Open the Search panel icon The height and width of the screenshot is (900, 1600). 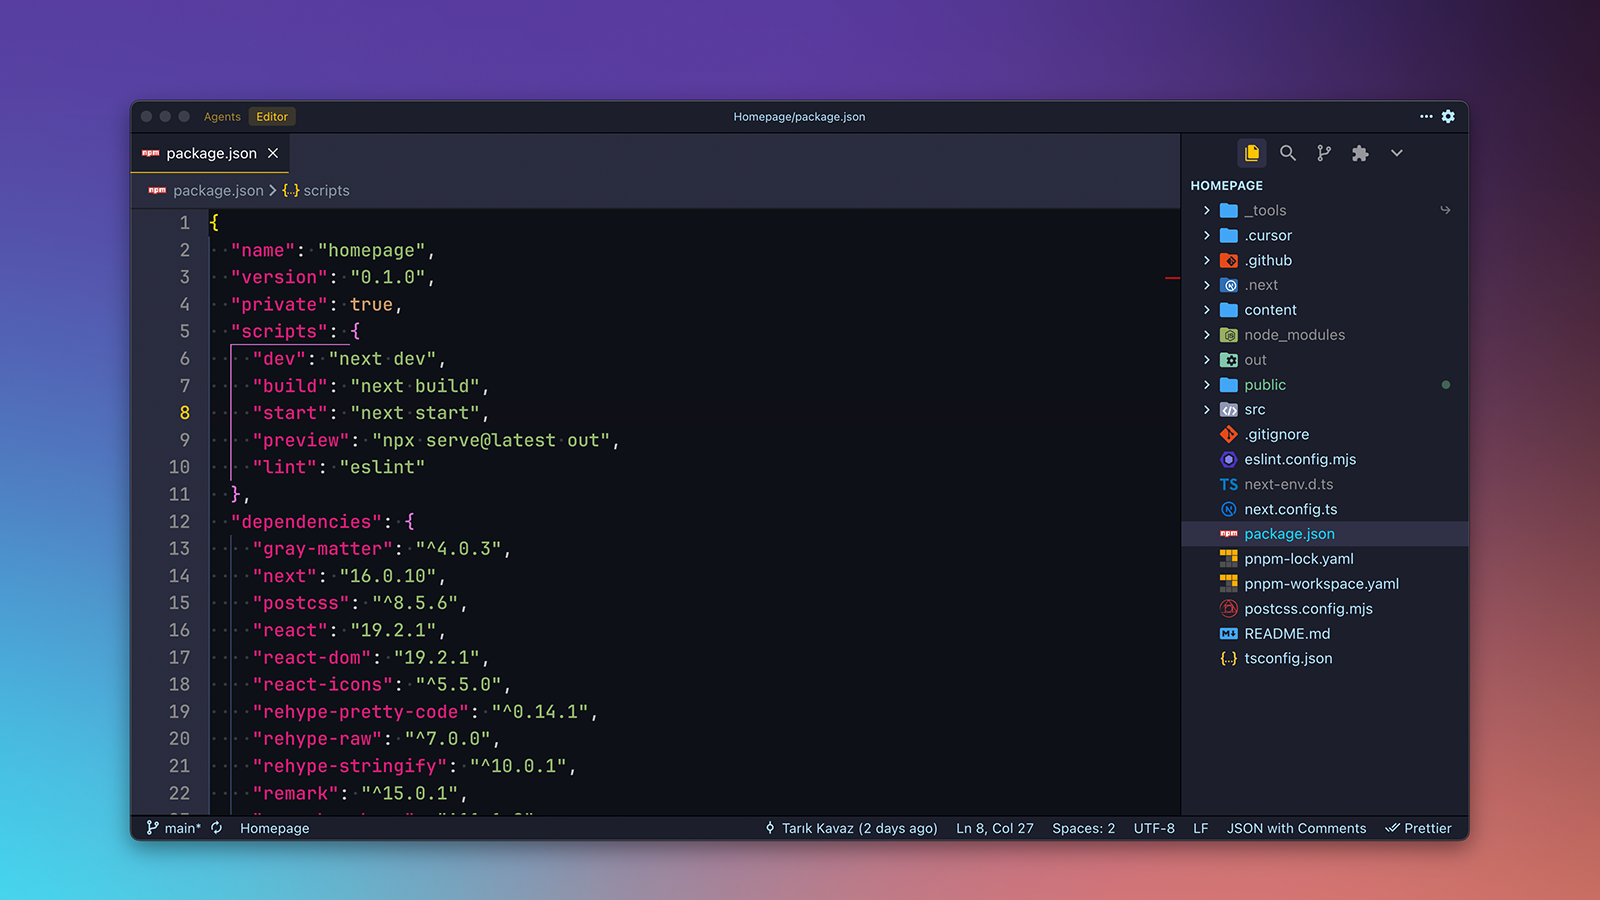pyautogui.click(x=1288, y=153)
